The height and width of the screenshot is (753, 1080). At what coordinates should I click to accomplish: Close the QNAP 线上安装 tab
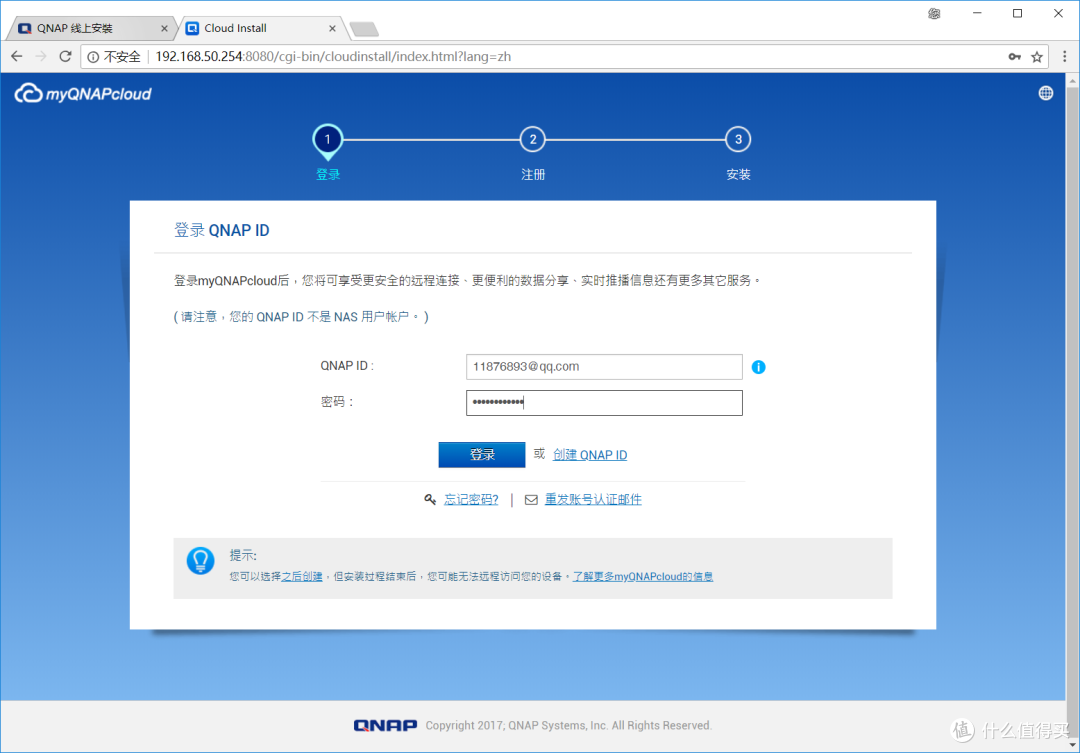click(164, 28)
